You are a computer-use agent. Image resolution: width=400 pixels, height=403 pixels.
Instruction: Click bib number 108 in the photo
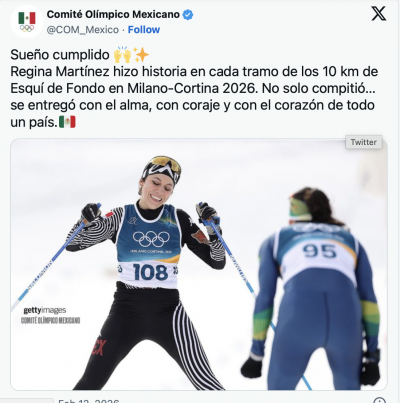click(x=150, y=272)
